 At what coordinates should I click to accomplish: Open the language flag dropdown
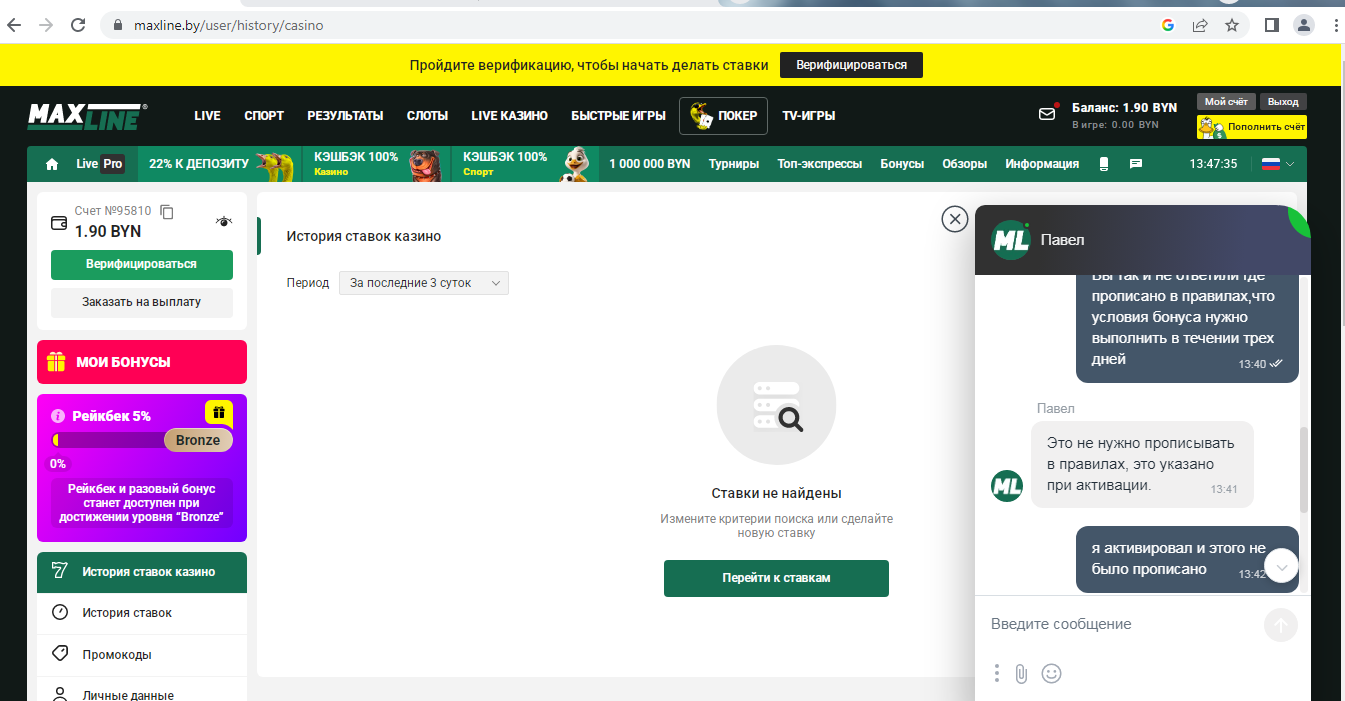pos(1278,164)
